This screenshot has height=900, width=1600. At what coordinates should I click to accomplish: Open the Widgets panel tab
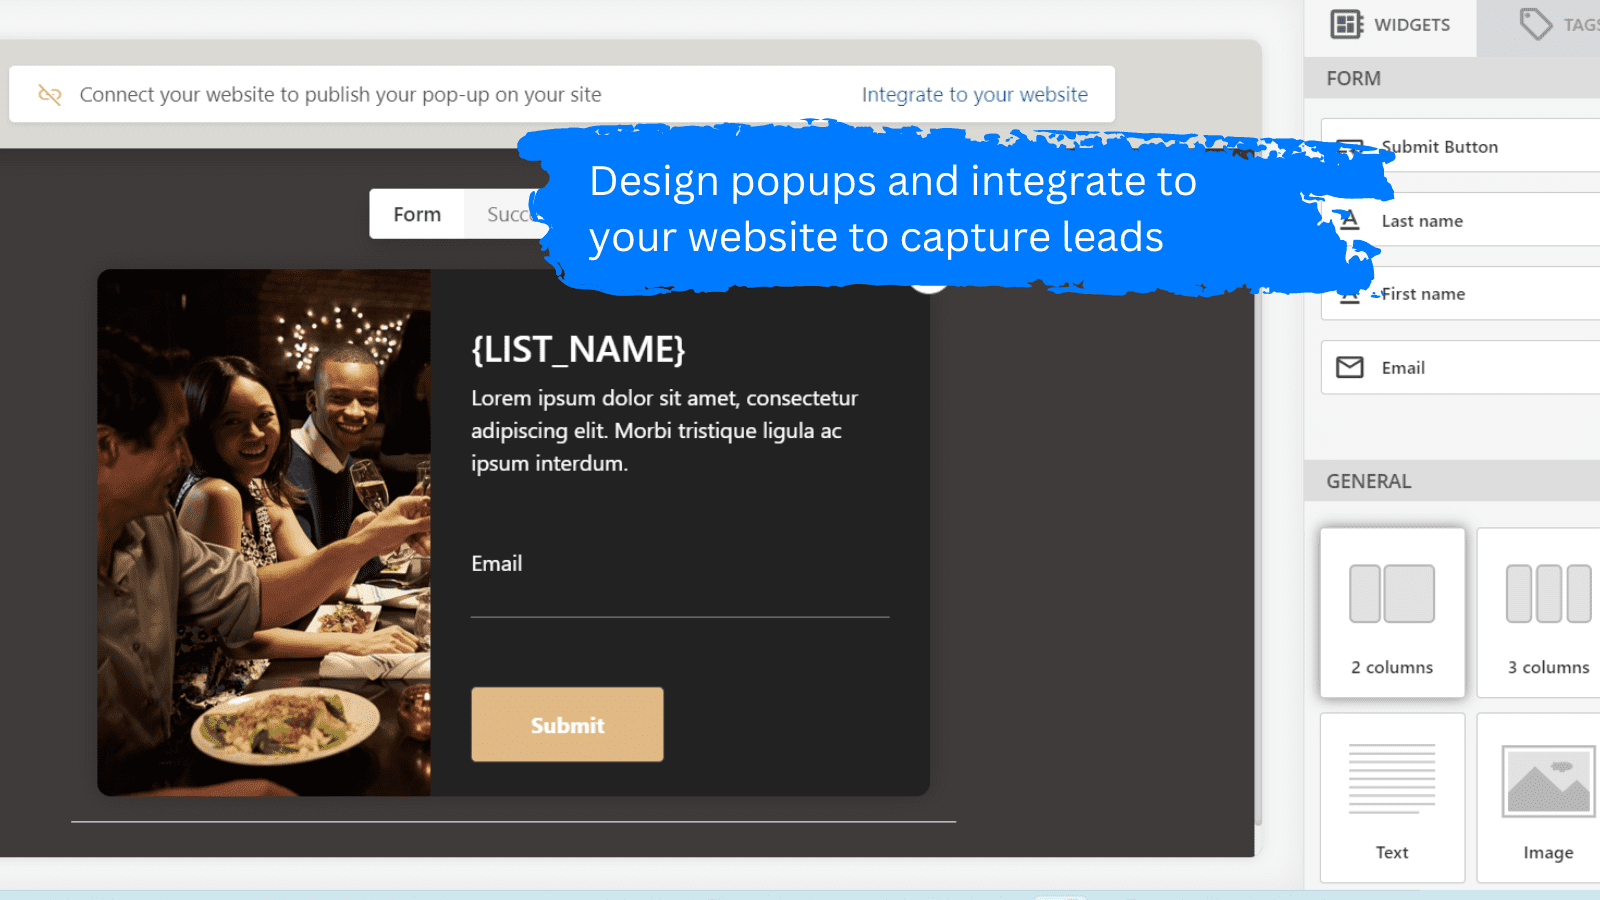coord(1391,25)
